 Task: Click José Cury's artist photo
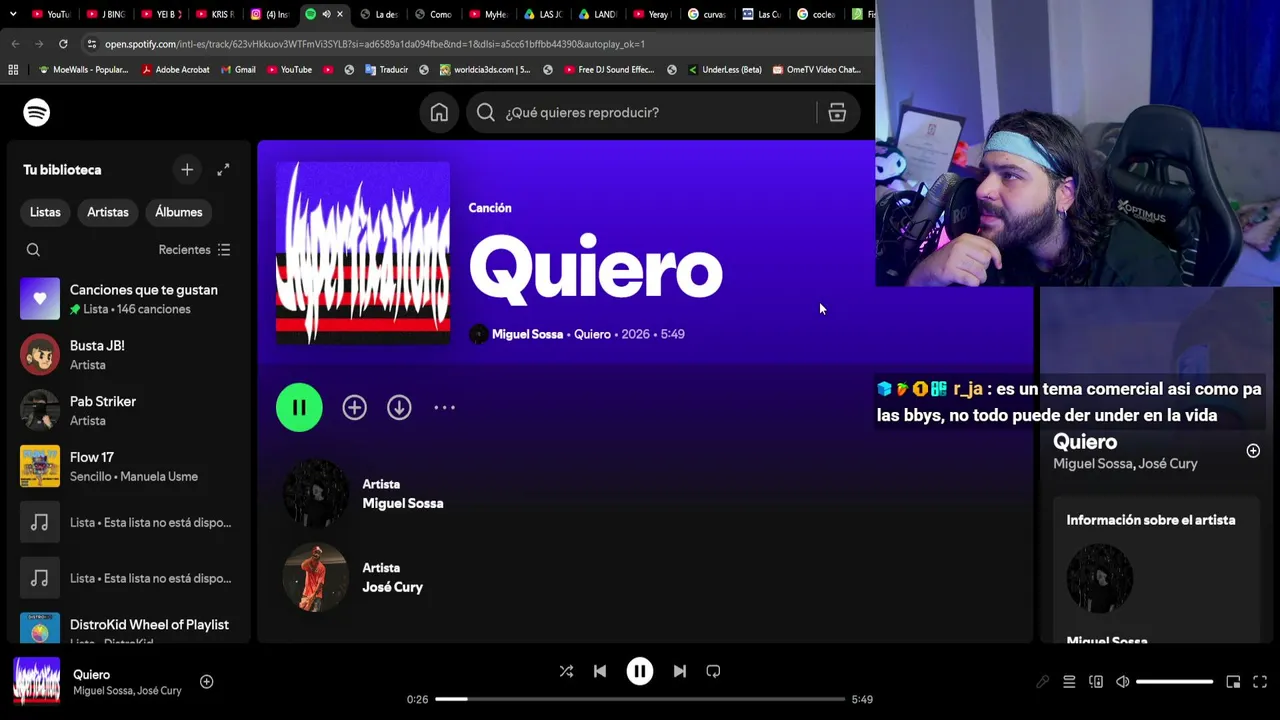[316, 578]
